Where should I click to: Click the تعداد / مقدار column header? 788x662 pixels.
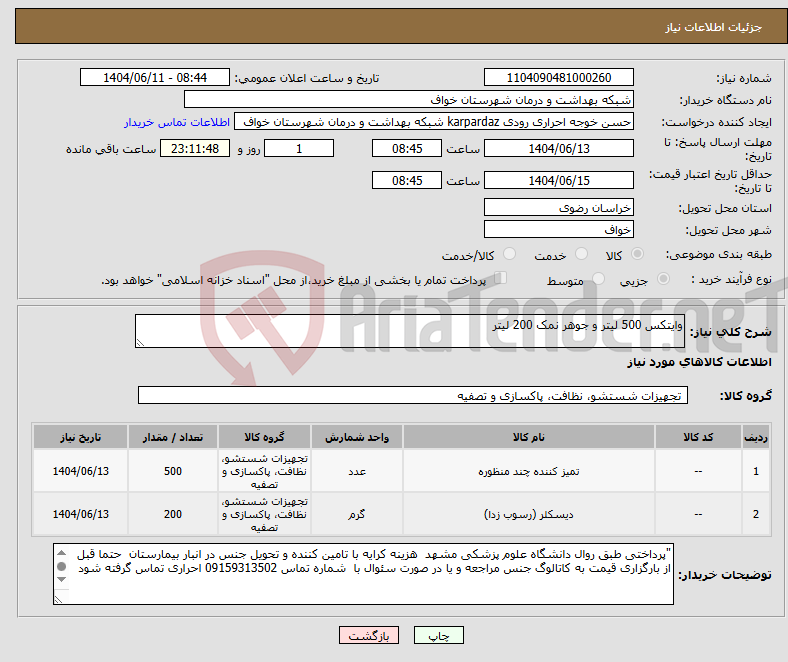[x=173, y=437]
